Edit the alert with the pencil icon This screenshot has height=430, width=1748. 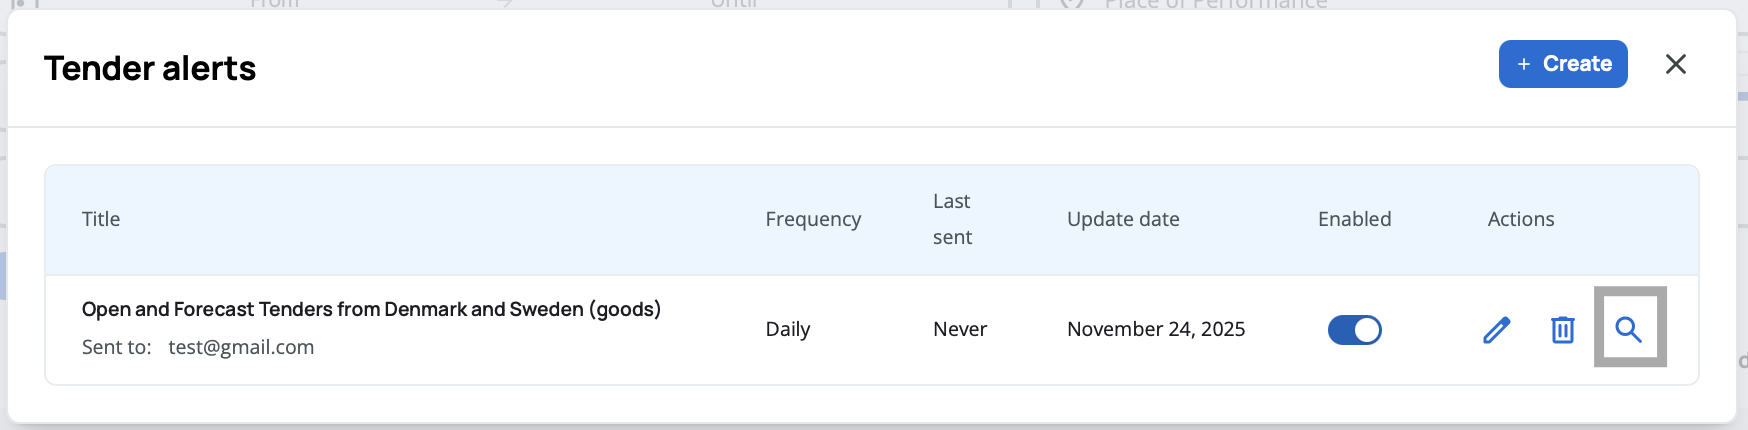[1496, 329]
